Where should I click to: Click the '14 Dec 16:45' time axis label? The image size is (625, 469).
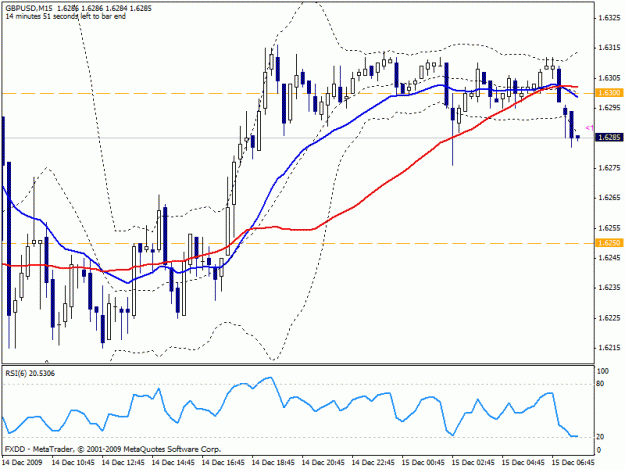[223, 463]
